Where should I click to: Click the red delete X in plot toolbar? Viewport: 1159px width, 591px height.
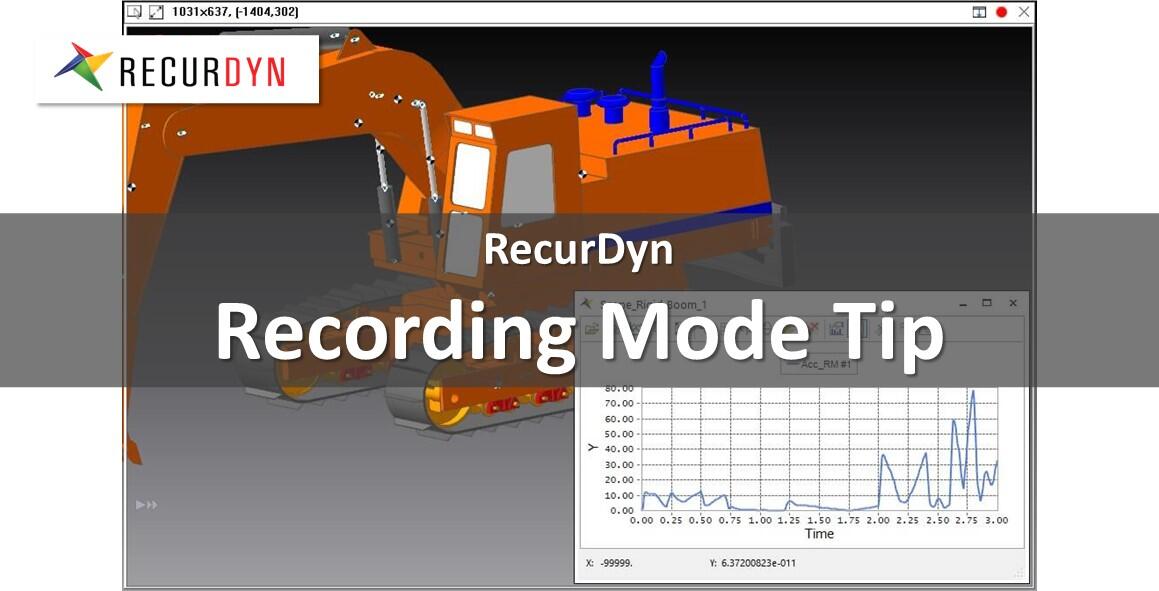pos(813,328)
